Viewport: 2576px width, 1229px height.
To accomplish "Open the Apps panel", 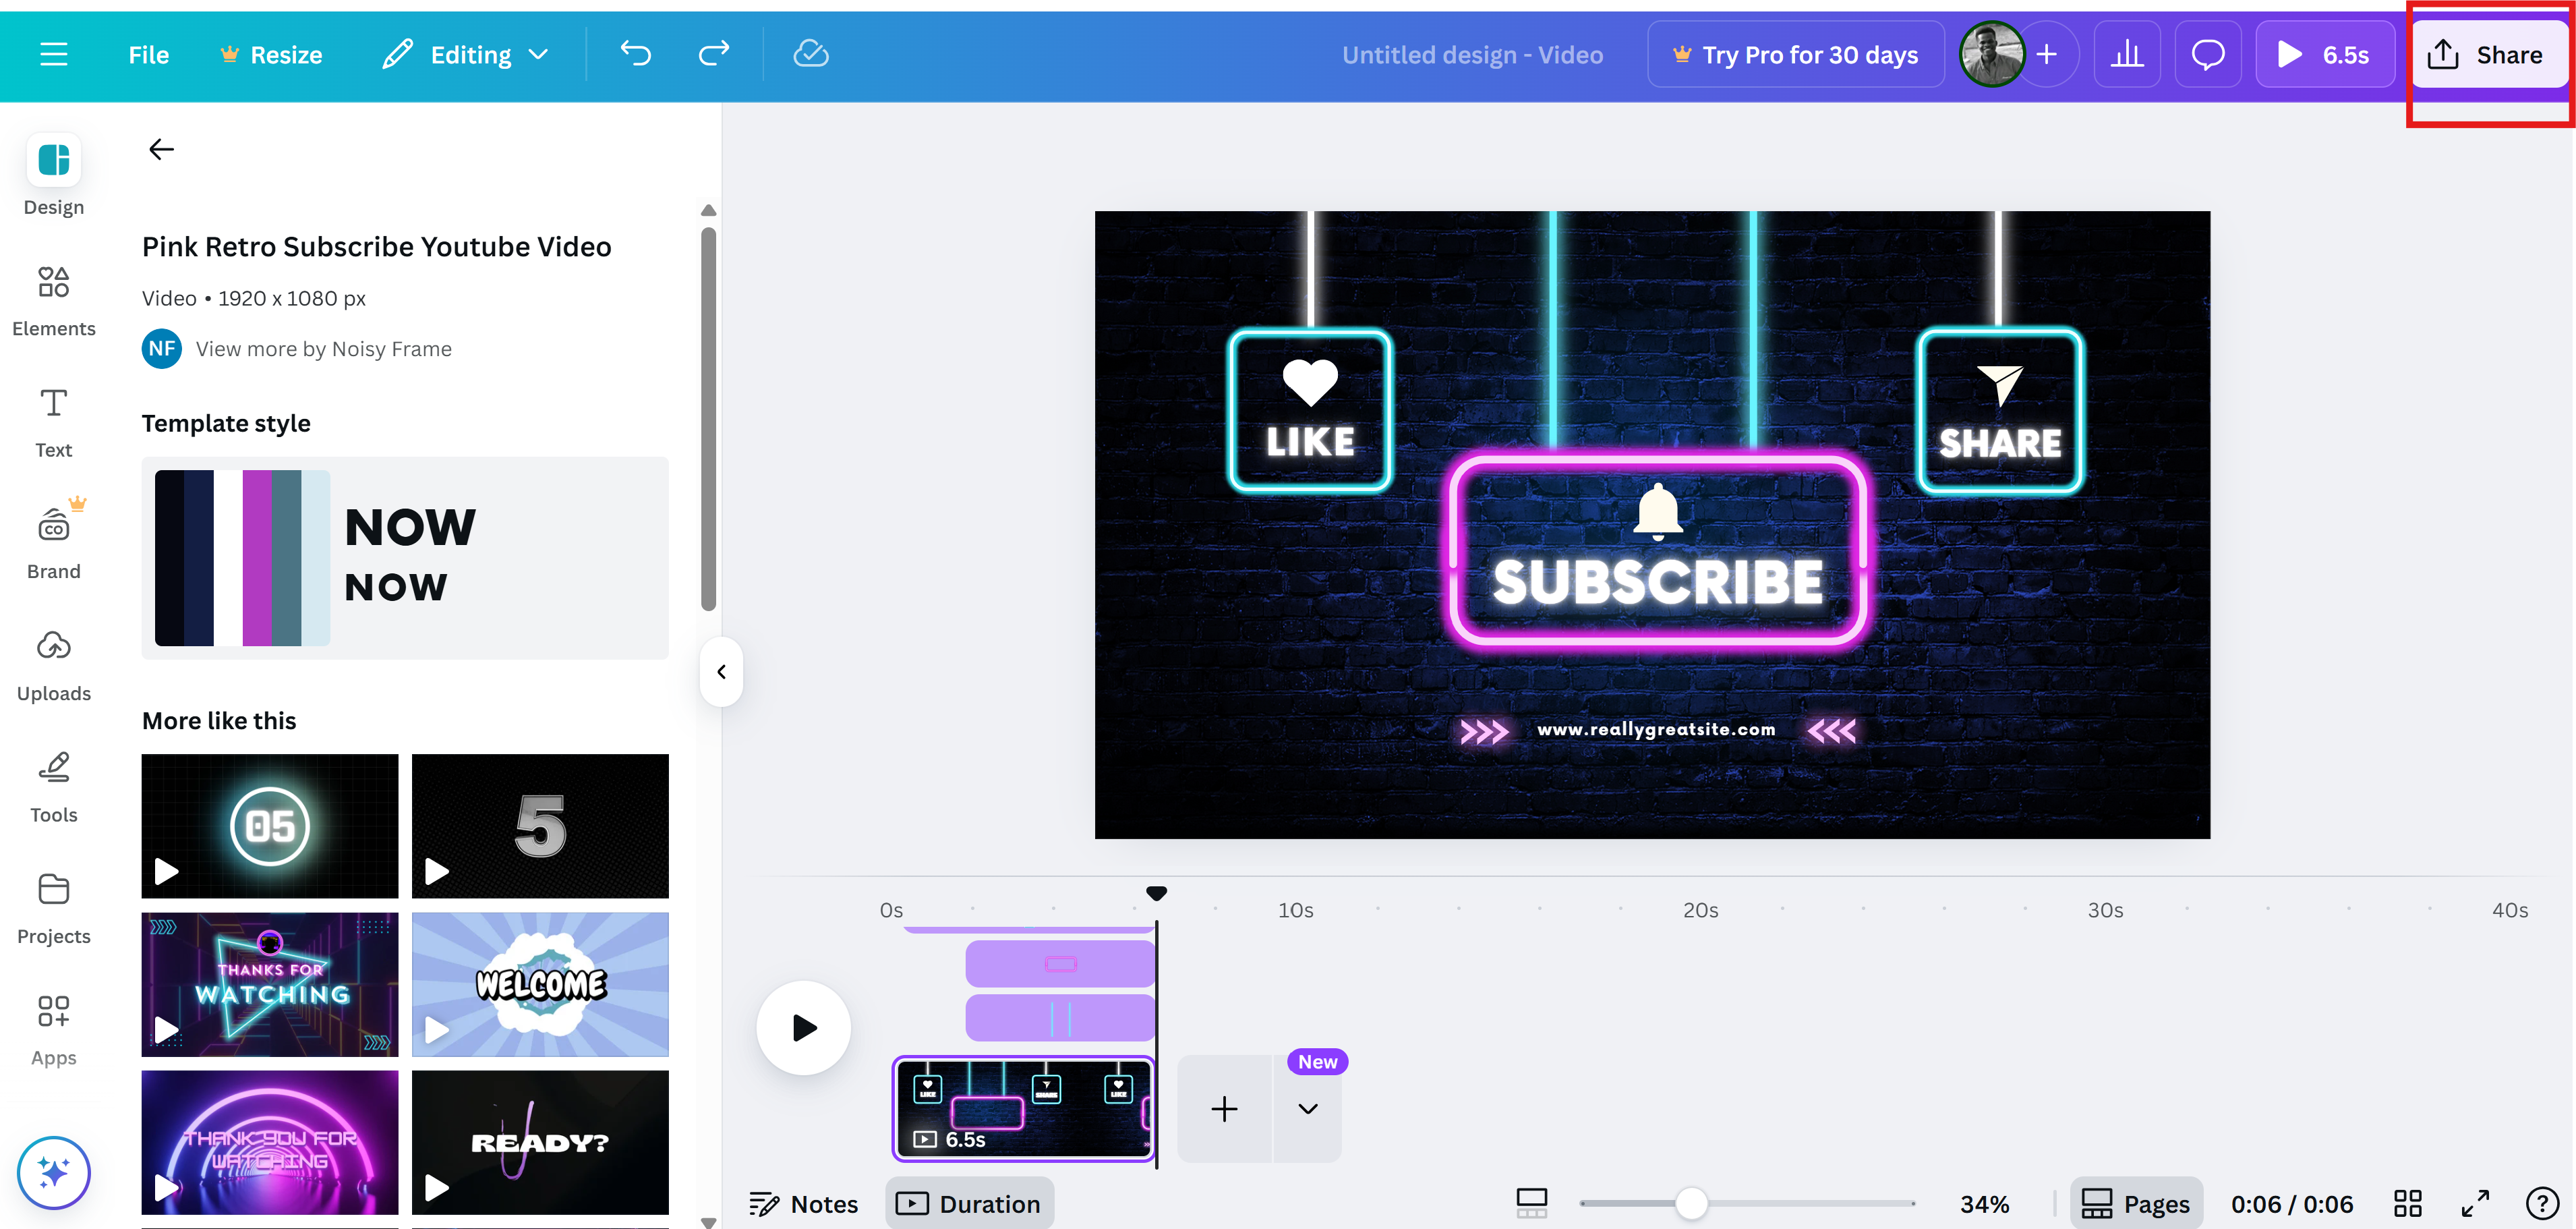I will (53, 1026).
